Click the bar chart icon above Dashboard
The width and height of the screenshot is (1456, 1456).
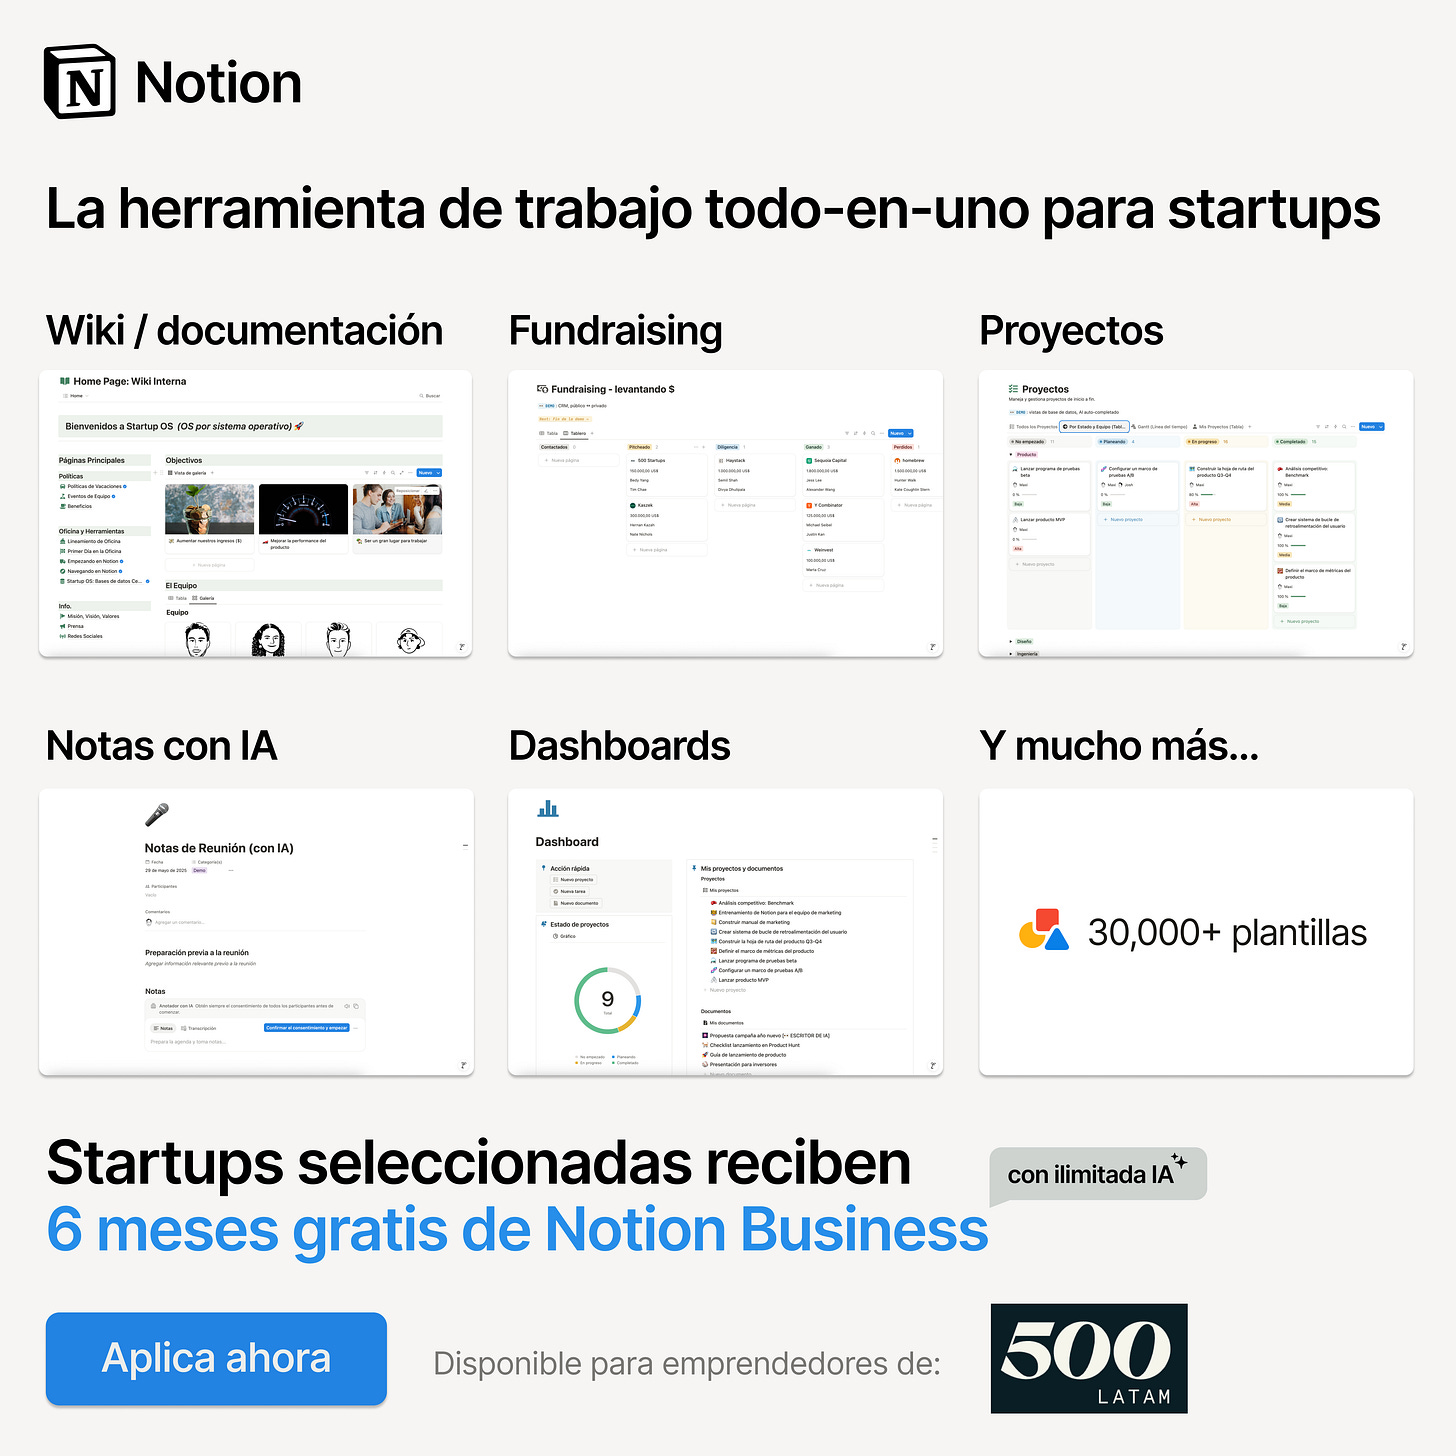[x=548, y=809]
